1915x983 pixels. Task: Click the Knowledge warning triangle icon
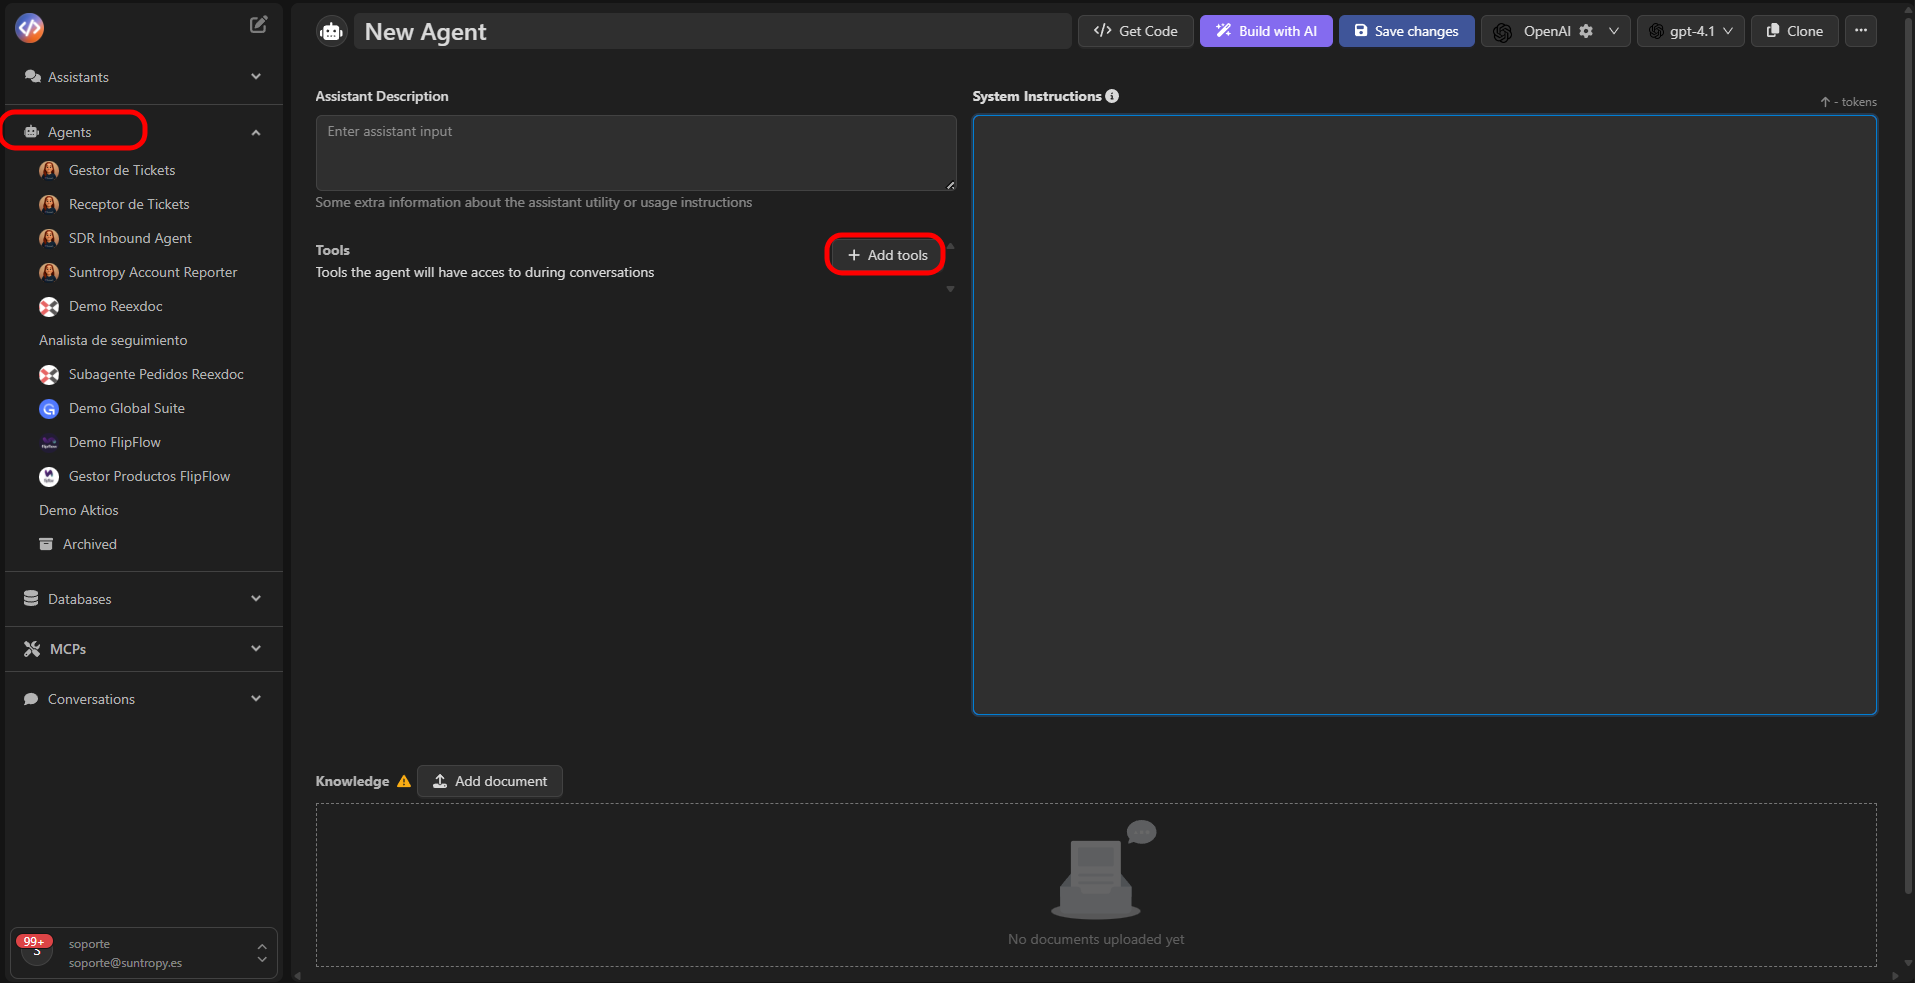pyautogui.click(x=404, y=781)
